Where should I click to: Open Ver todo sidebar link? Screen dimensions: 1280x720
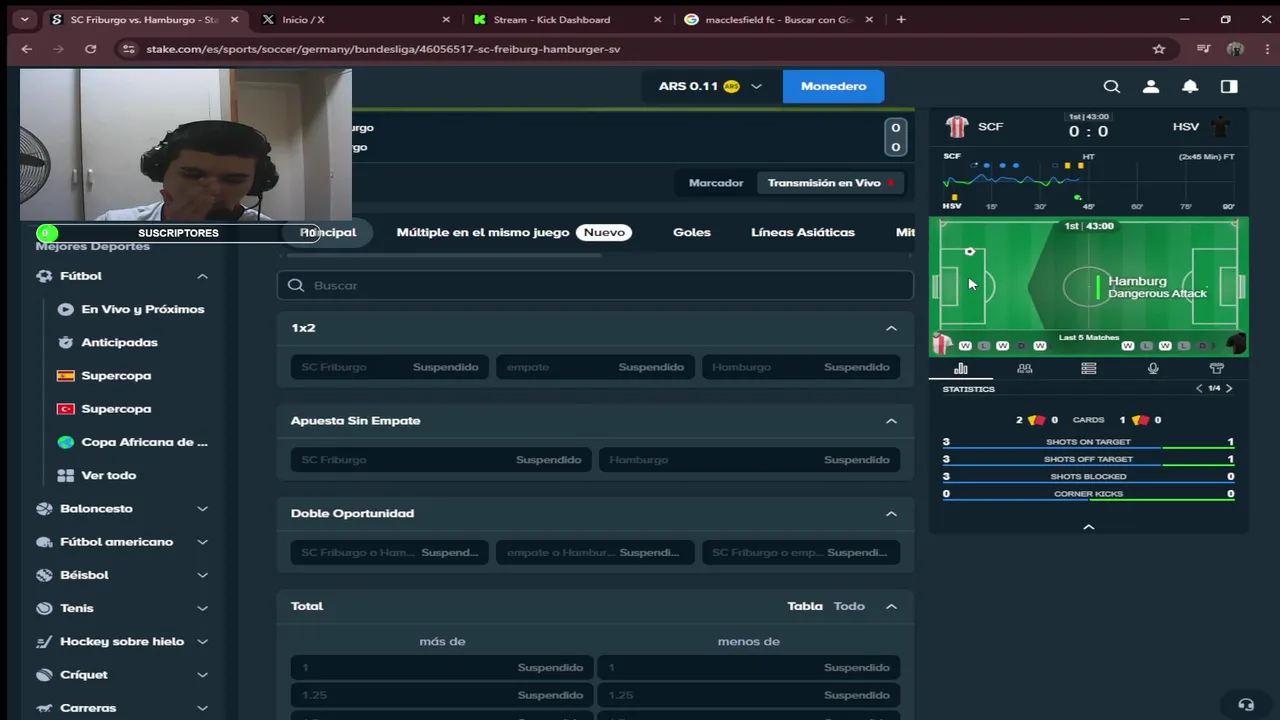click(108, 475)
